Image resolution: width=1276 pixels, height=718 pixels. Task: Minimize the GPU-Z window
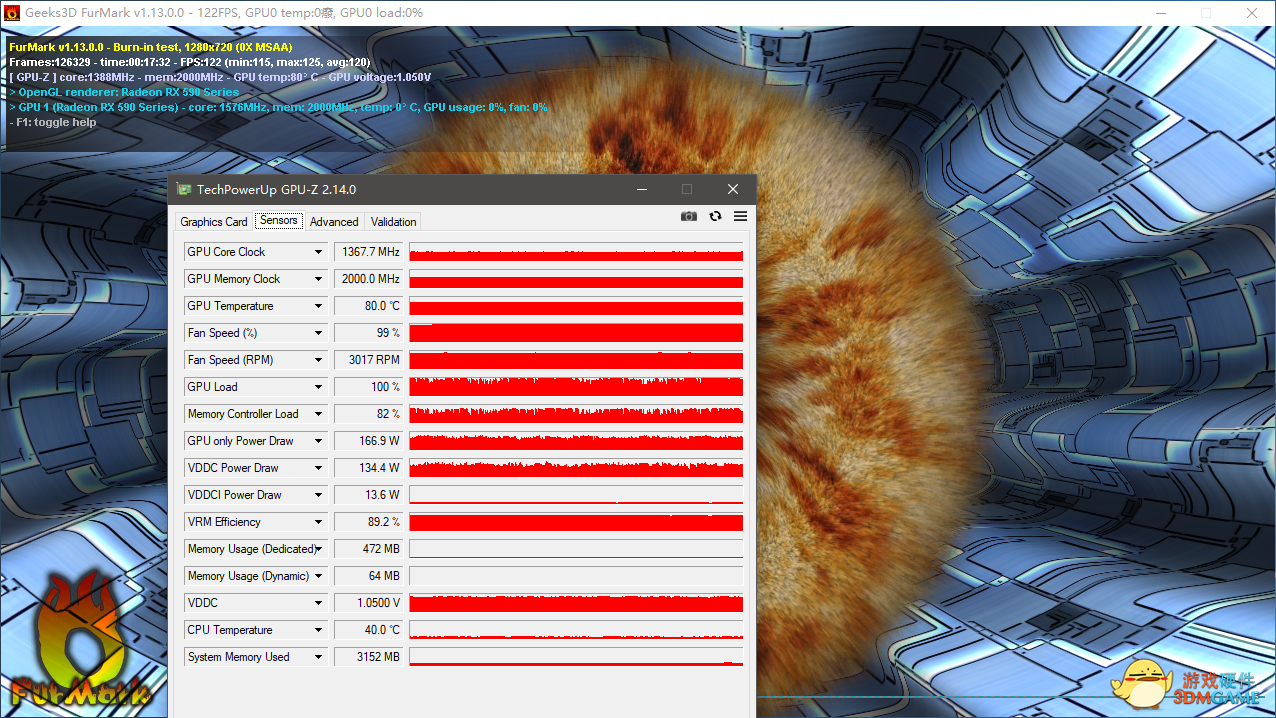click(x=641, y=189)
